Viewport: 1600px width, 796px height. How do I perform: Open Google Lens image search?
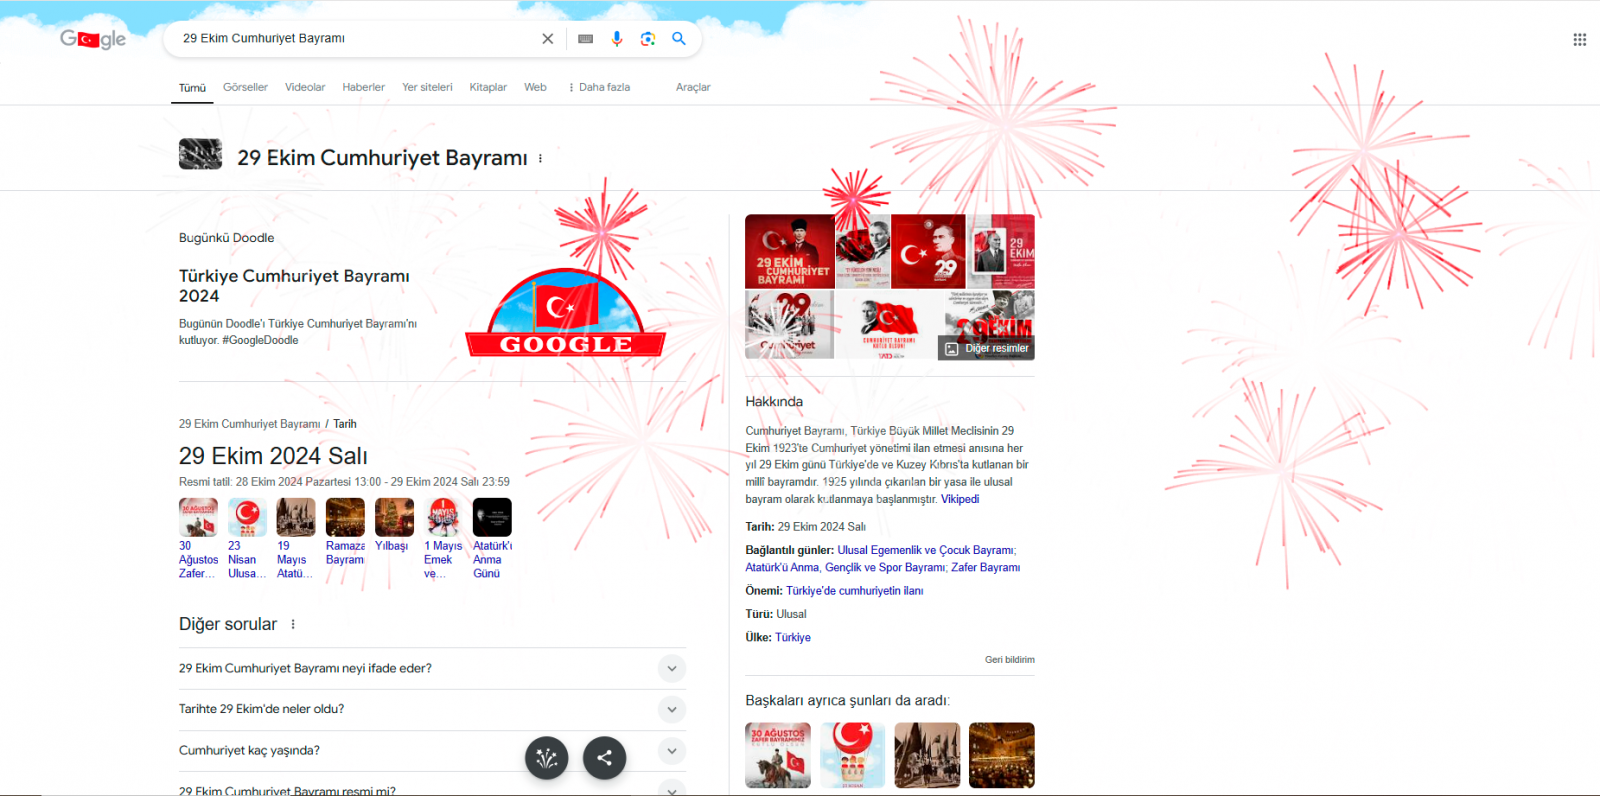coord(648,39)
